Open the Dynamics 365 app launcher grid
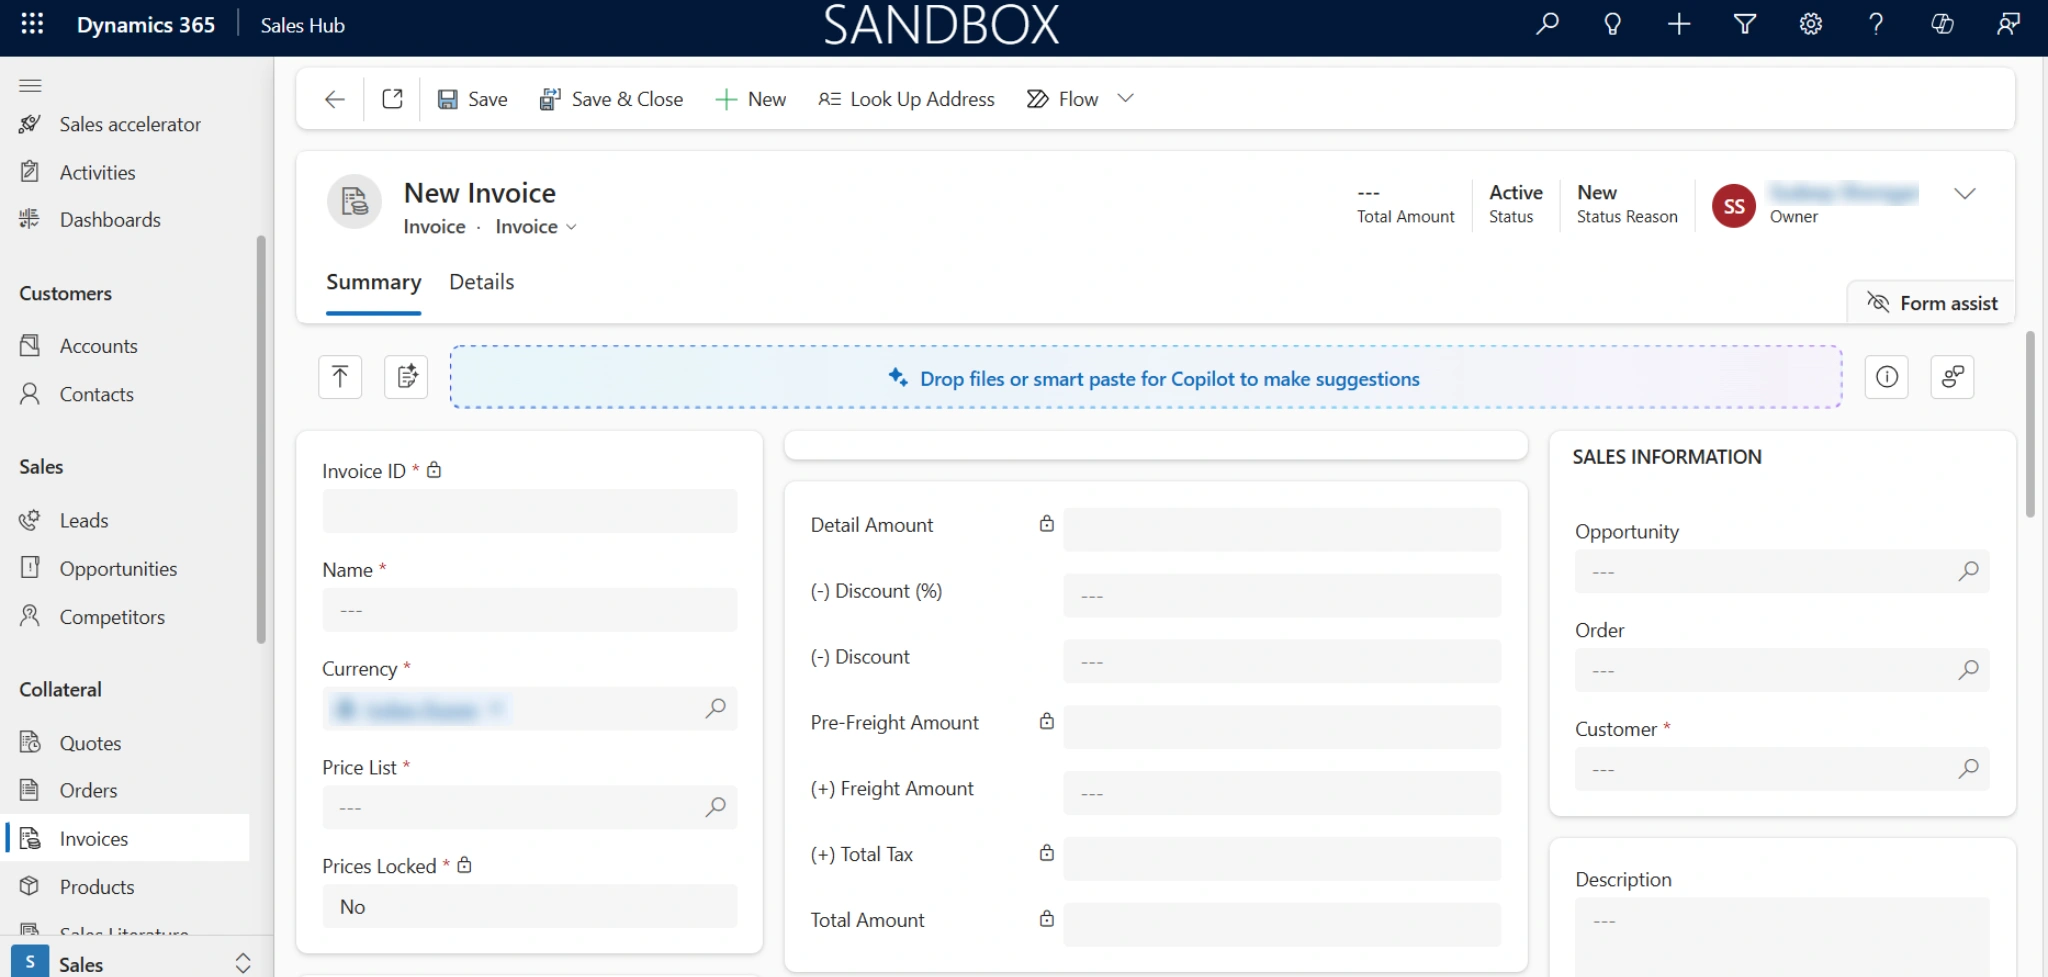The height and width of the screenshot is (977, 2048). click(32, 25)
